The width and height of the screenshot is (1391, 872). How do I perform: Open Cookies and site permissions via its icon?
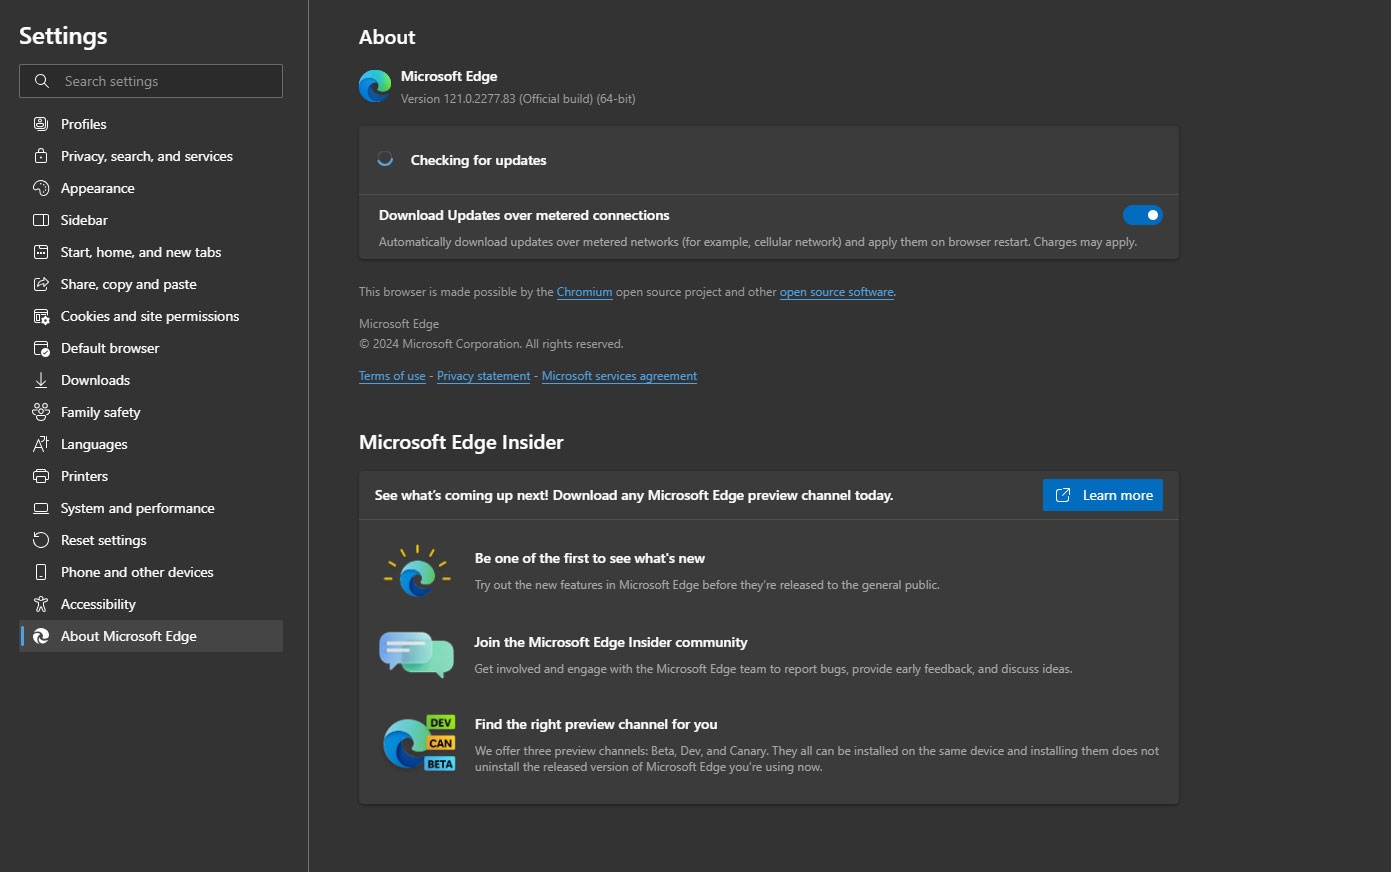click(40, 316)
